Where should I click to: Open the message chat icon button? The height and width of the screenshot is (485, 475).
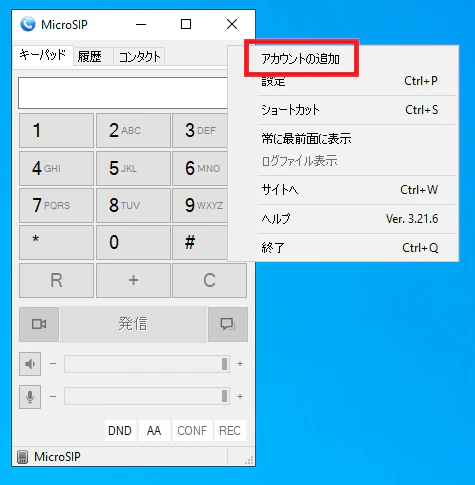(228, 324)
